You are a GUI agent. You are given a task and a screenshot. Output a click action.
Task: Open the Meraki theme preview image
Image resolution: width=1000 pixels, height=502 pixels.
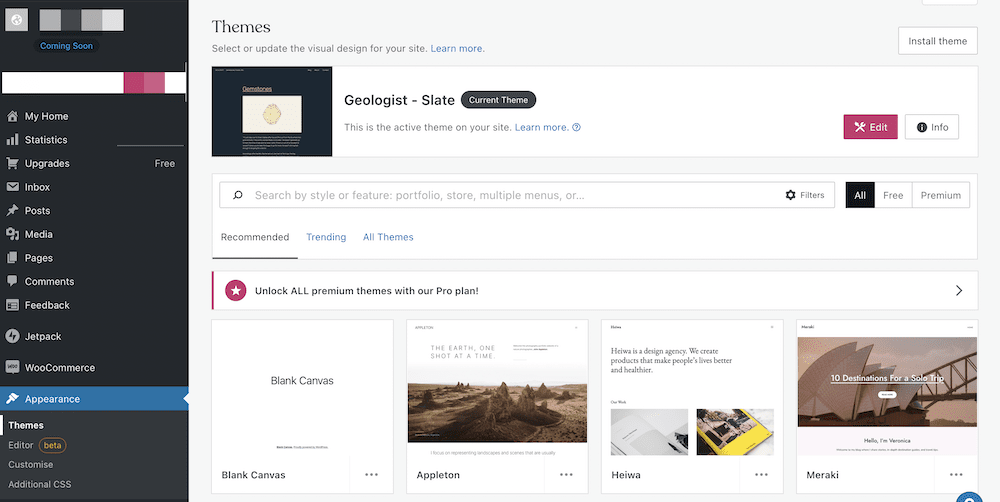887,388
